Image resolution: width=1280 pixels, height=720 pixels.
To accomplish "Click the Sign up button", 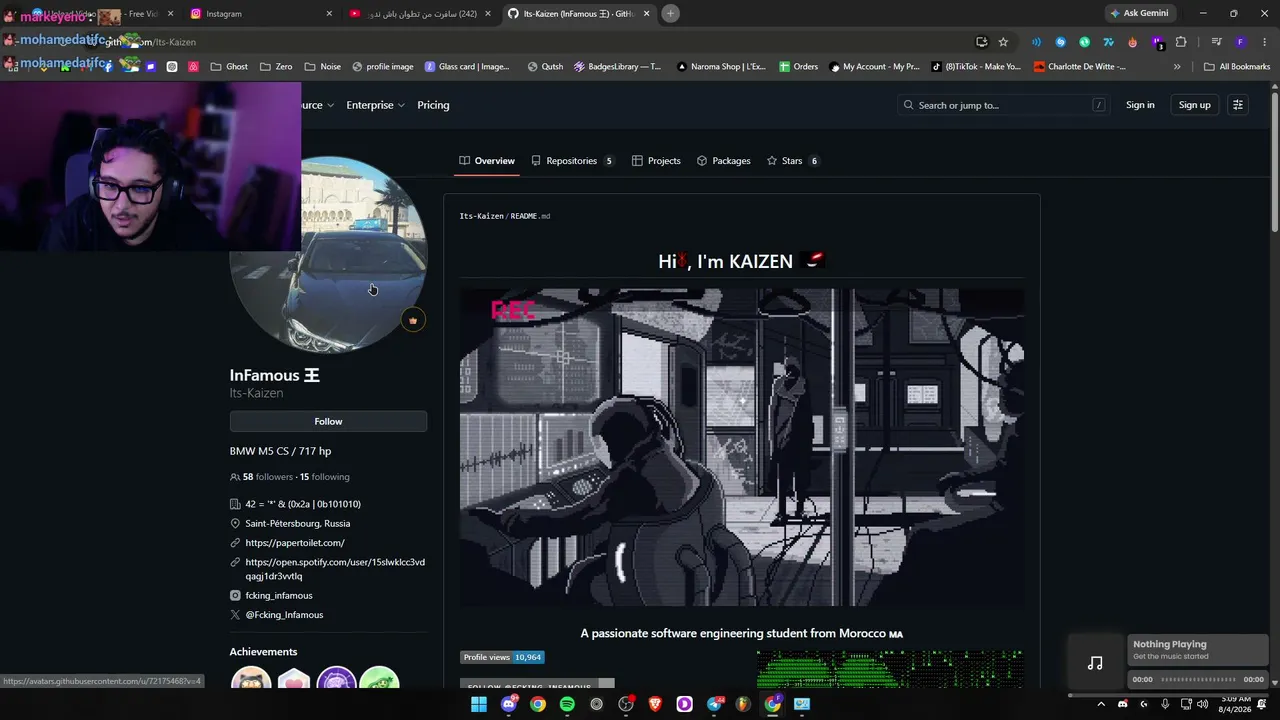I will tap(1194, 105).
